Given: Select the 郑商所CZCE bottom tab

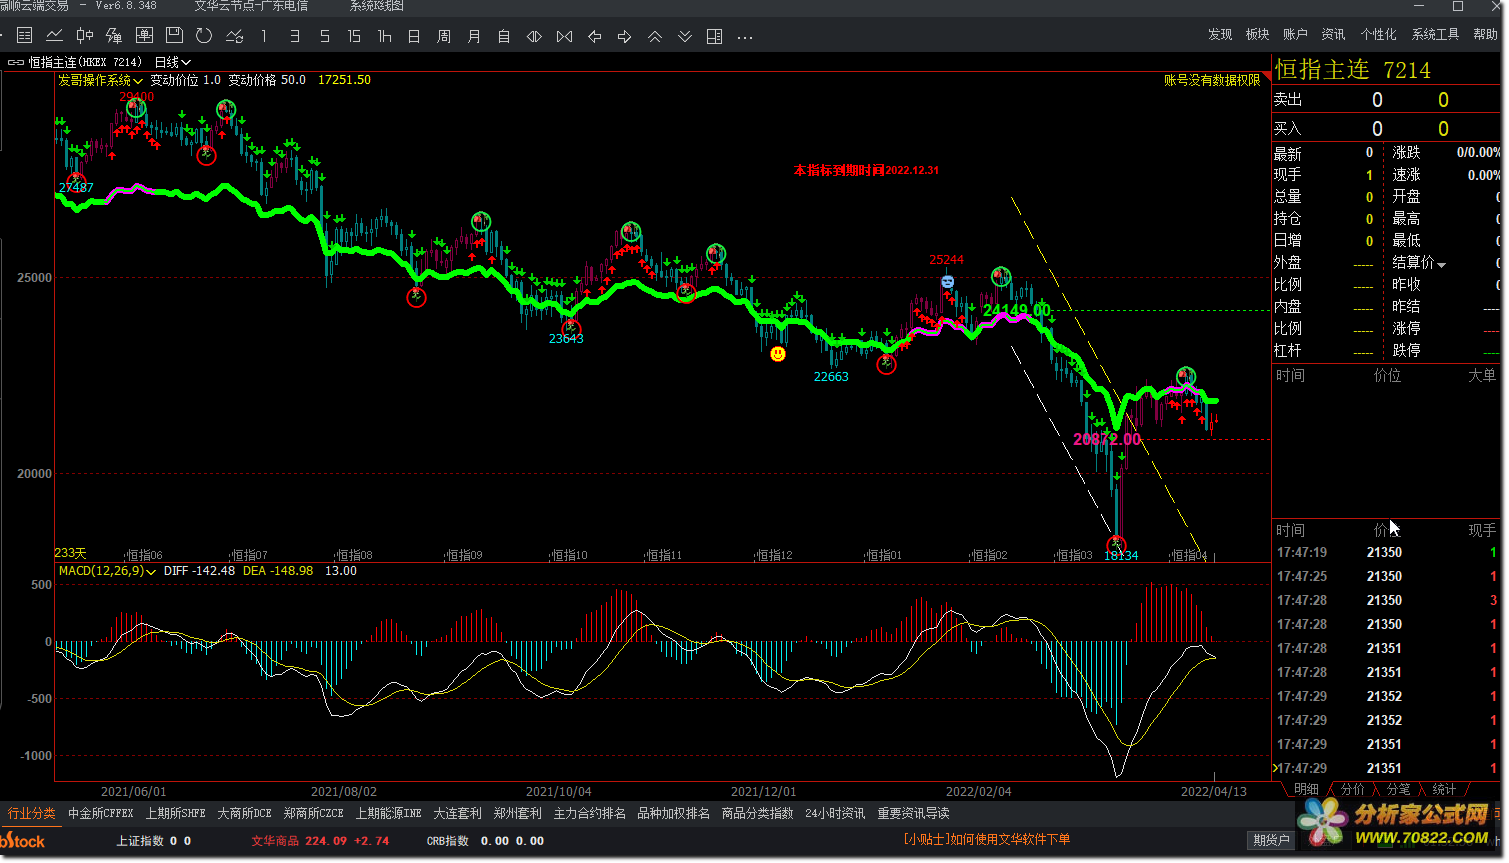Looking at the screenshot, I should pyautogui.click(x=313, y=814).
